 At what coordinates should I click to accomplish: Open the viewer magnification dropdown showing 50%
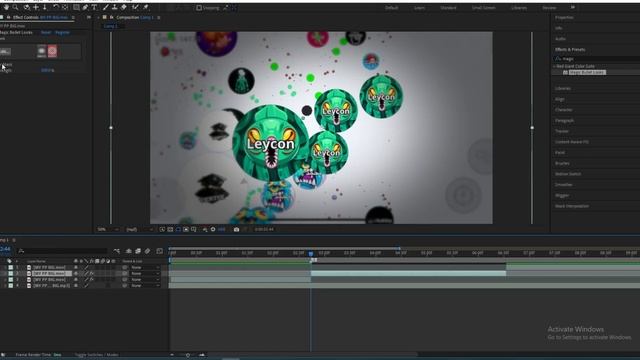(x=108, y=229)
